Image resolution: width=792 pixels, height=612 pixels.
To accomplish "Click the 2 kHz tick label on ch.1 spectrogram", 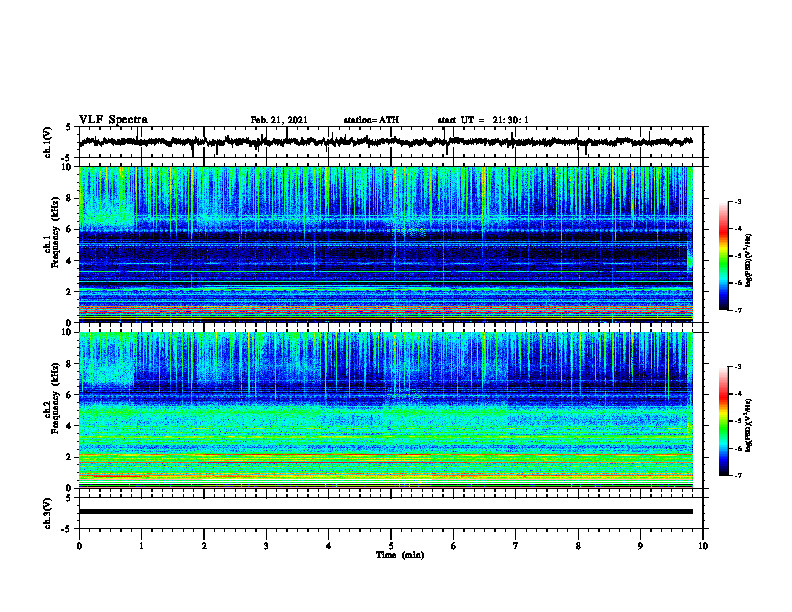I will coord(71,292).
